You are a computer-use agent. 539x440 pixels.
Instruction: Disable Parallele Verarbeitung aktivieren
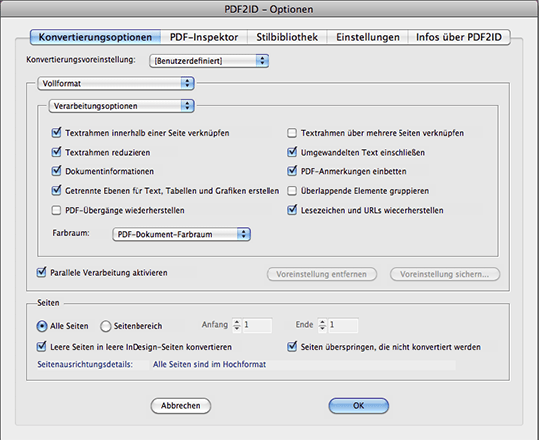tap(41, 273)
